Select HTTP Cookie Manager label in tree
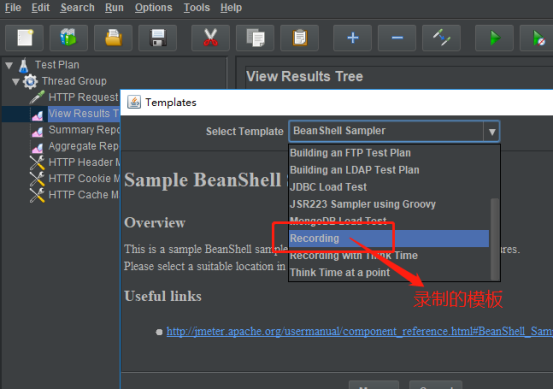The height and width of the screenshot is (389, 554). [x=84, y=178]
